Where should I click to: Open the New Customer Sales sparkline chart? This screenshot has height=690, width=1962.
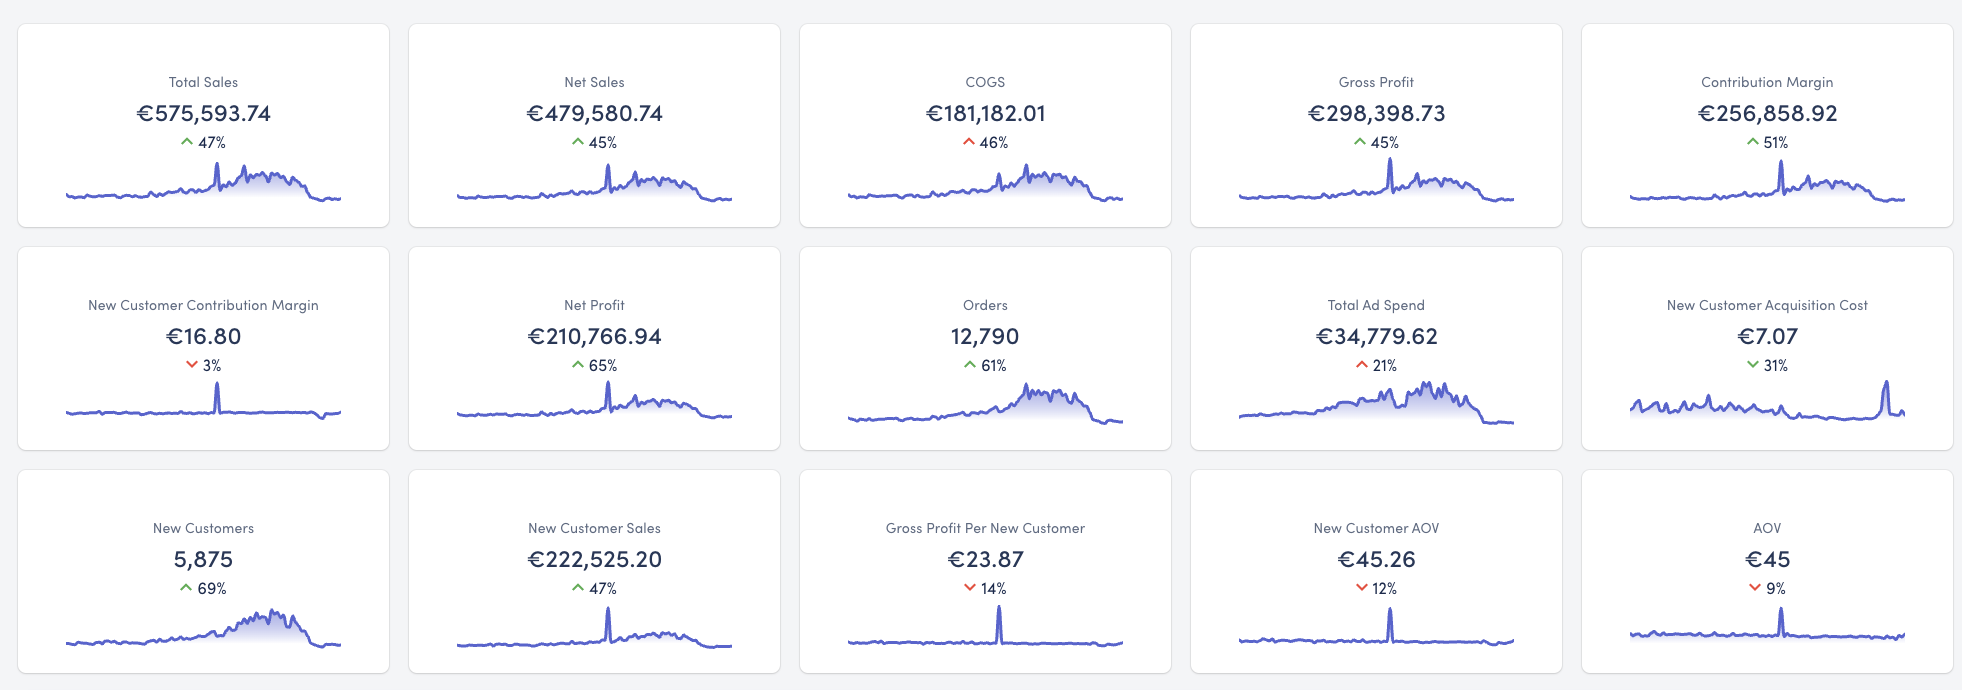tap(594, 633)
